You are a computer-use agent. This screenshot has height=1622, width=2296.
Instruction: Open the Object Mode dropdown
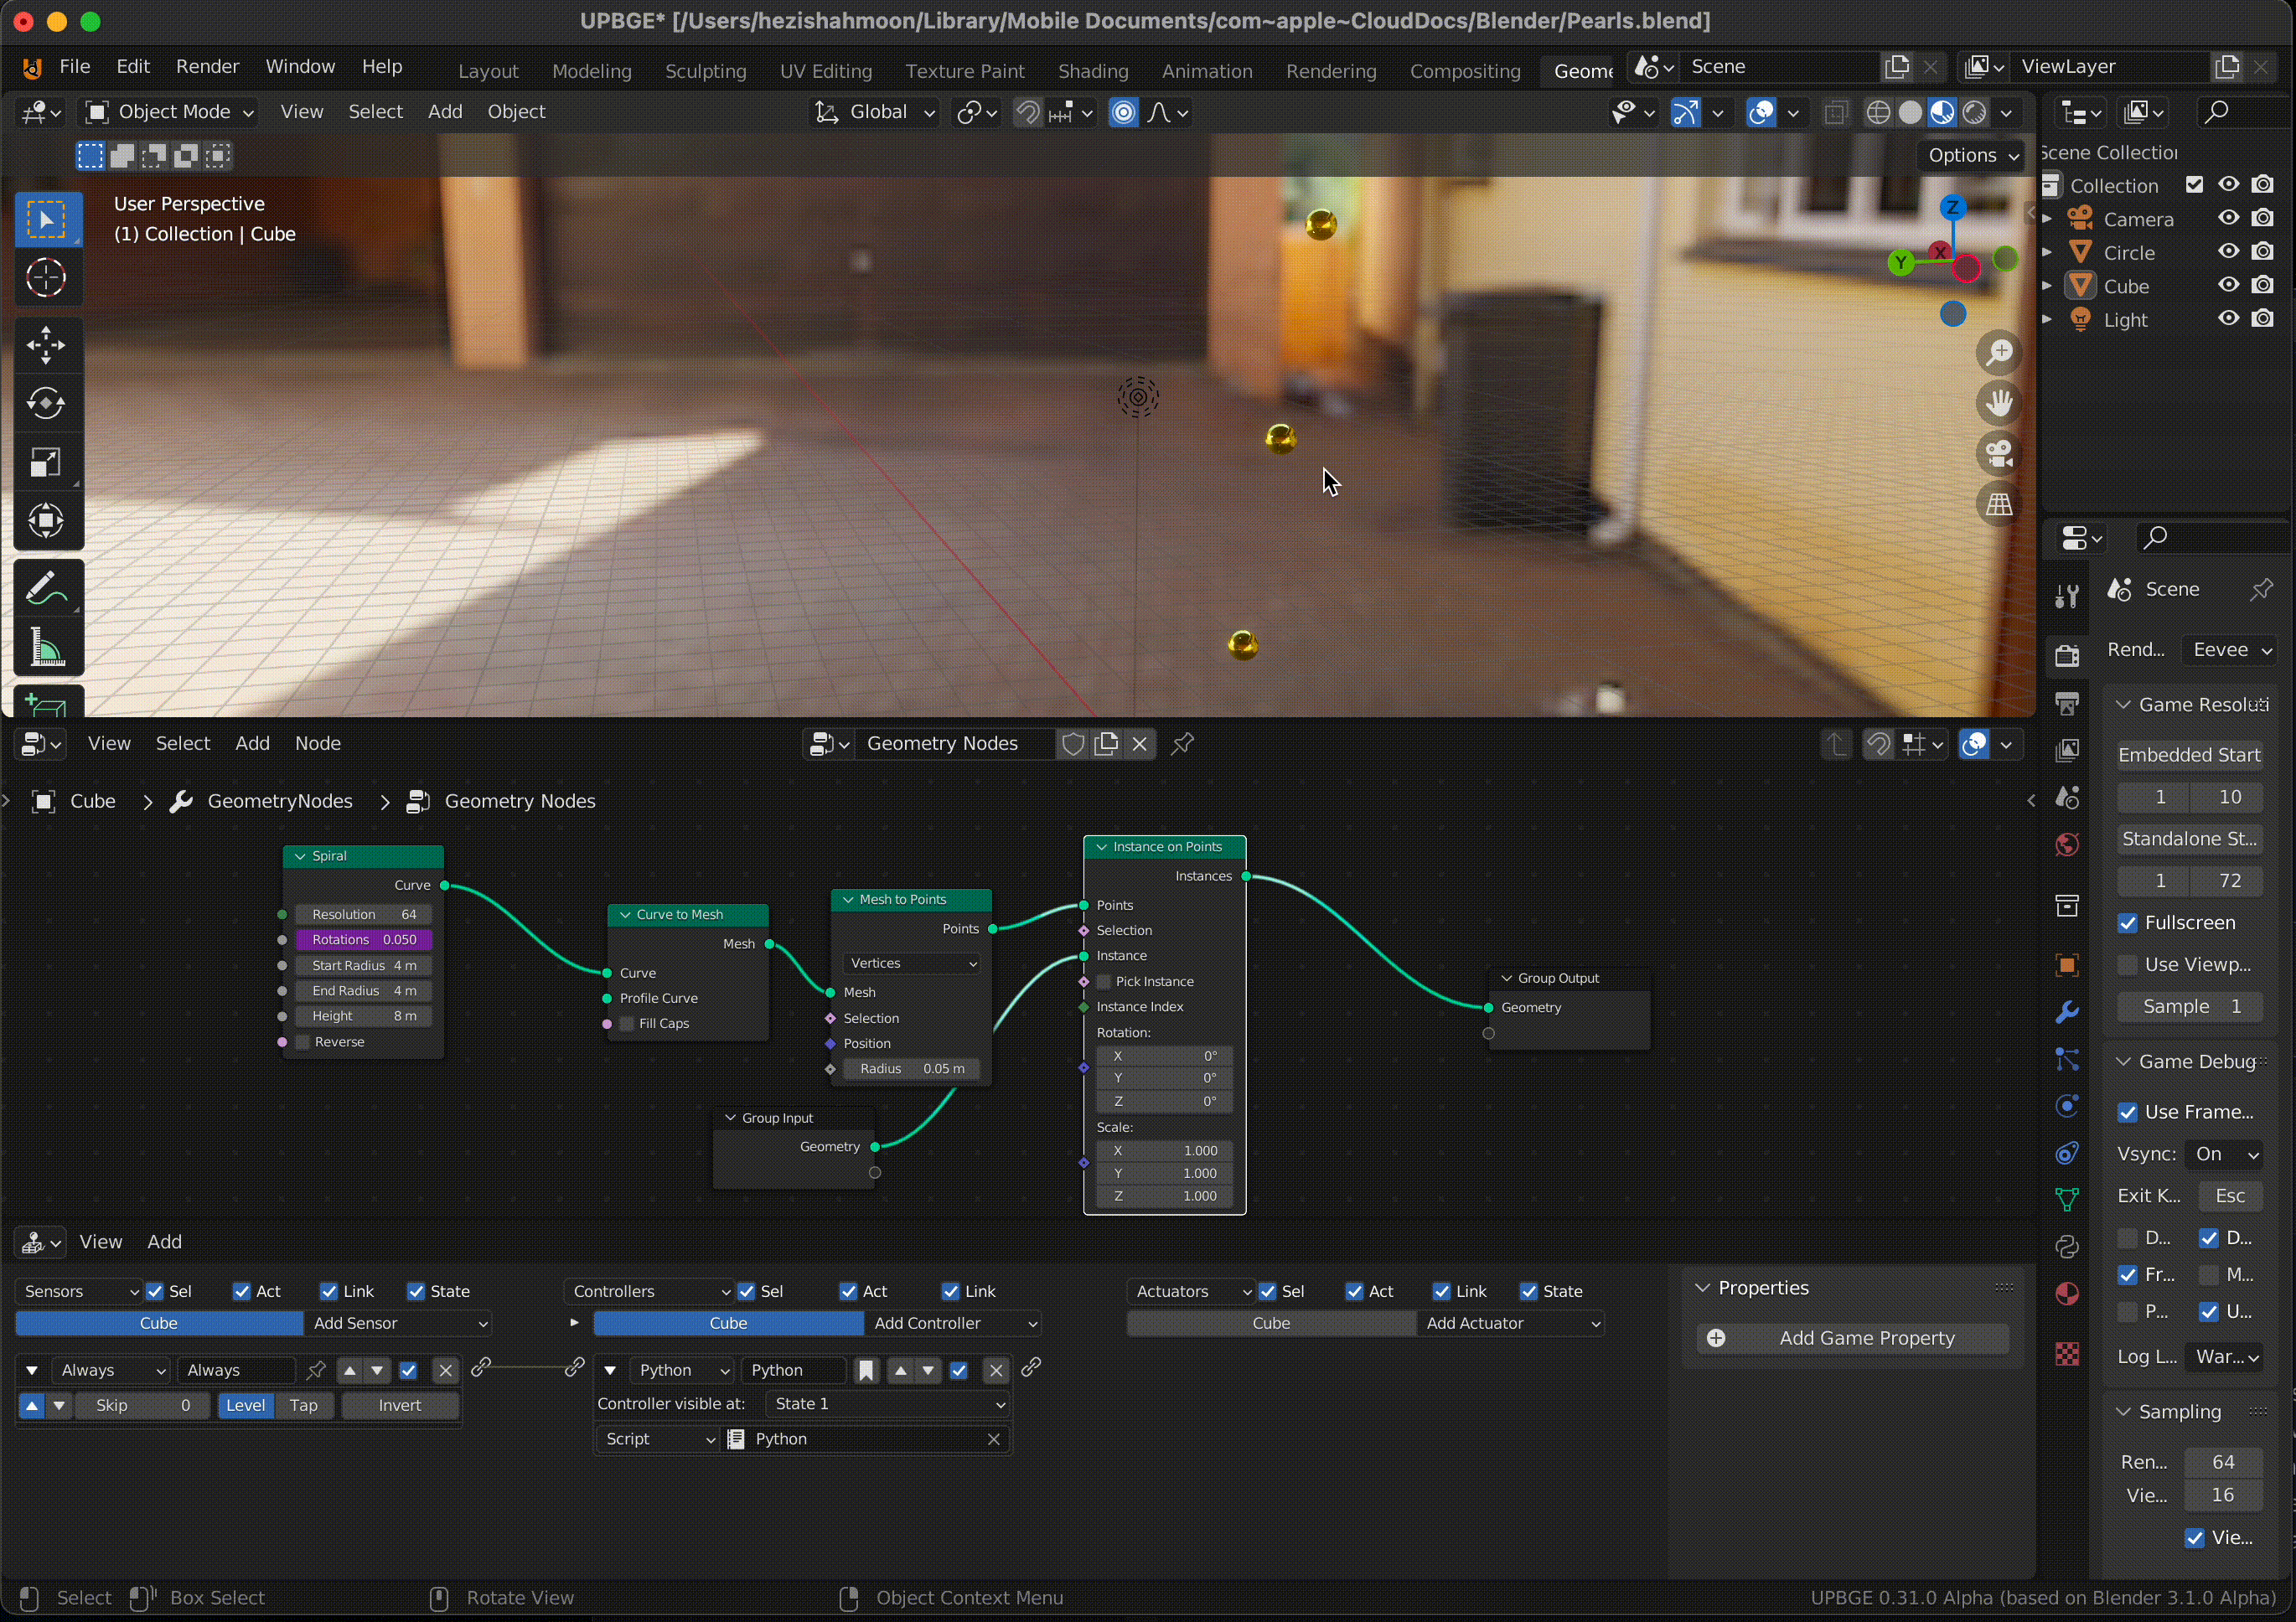[169, 112]
